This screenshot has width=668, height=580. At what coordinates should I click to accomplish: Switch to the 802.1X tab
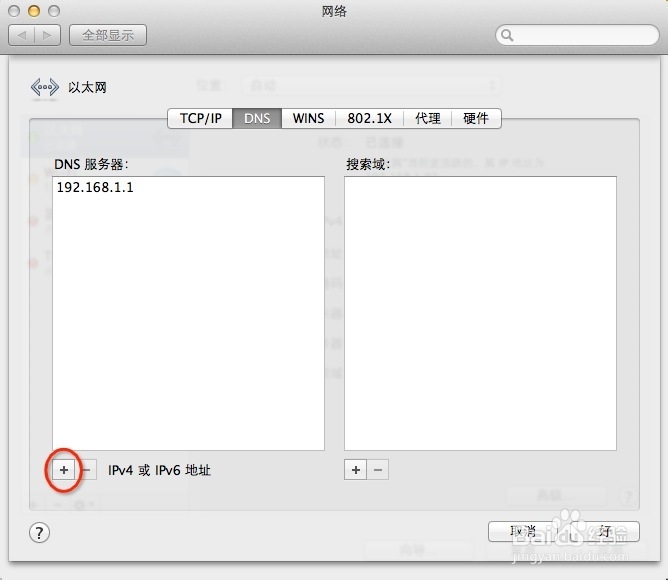pyautogui.click(x=369, y=118)
